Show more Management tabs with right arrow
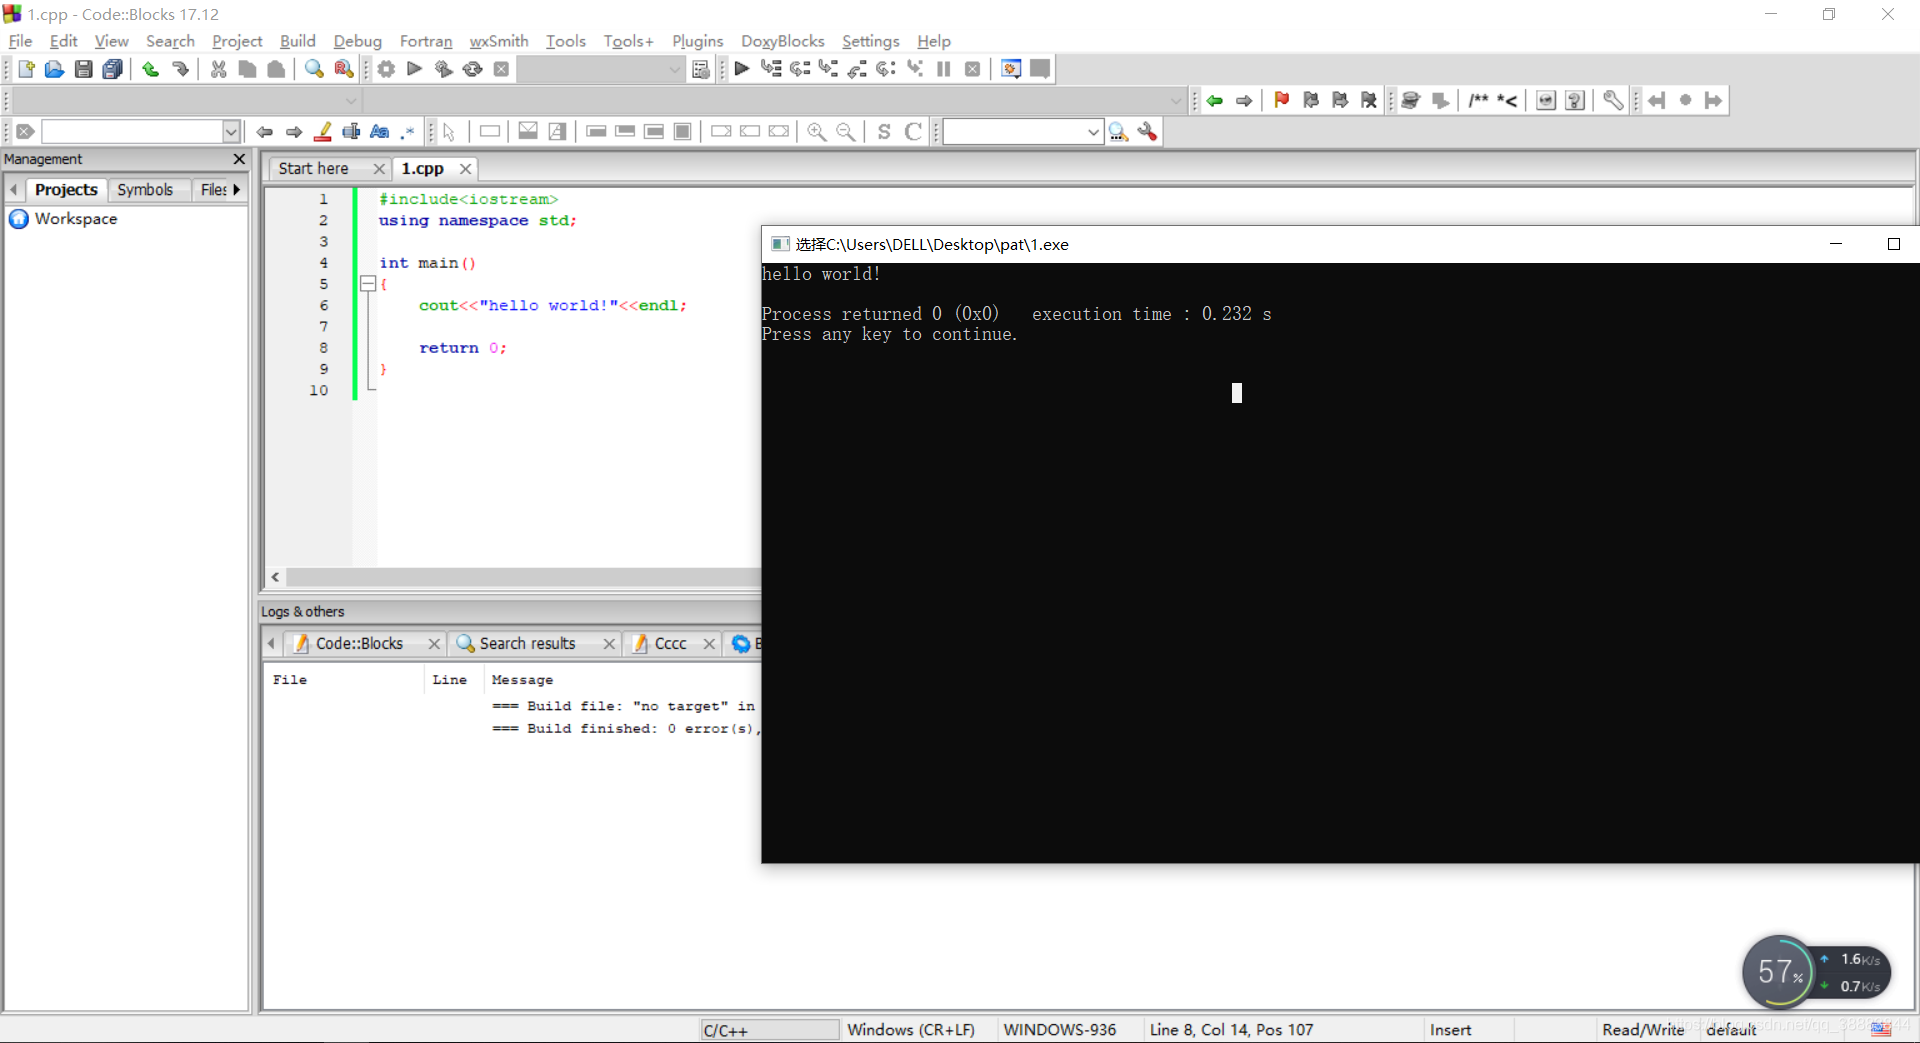The image size is (1920, 1043). click(237, 189)
